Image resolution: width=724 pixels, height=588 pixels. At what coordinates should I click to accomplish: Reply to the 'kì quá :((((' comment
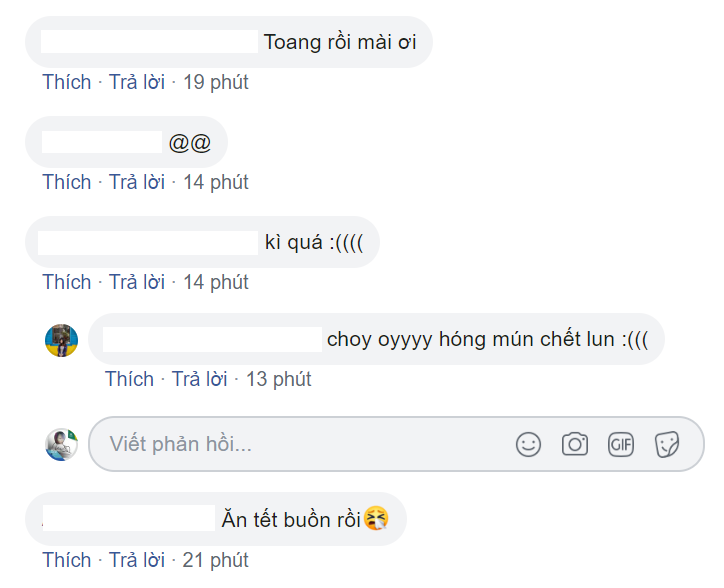pos(137,282)
